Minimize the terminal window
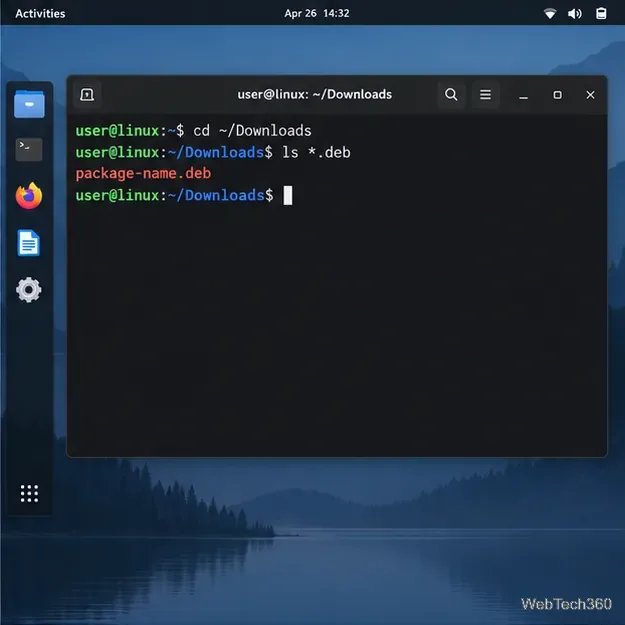 [x=523, y=94]
